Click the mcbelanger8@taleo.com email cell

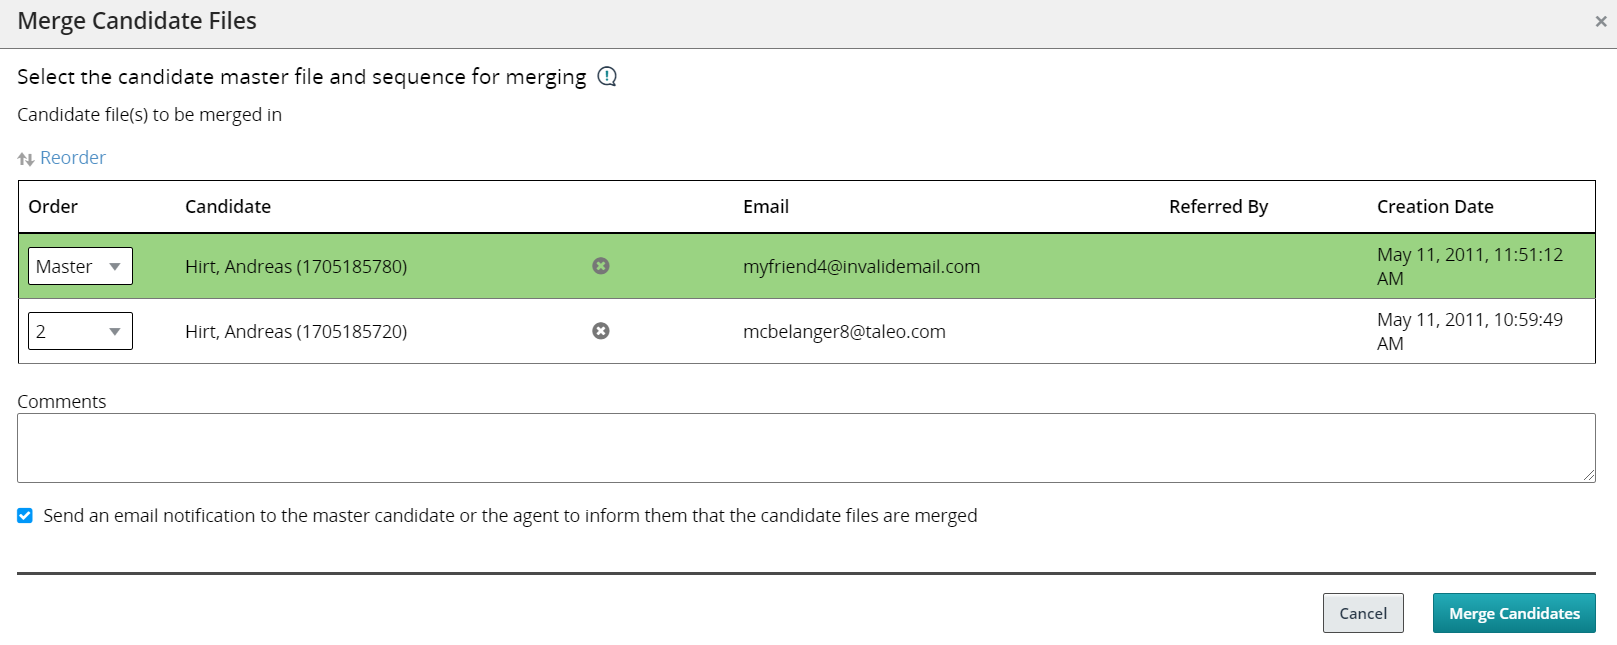[x=844, y=332]
